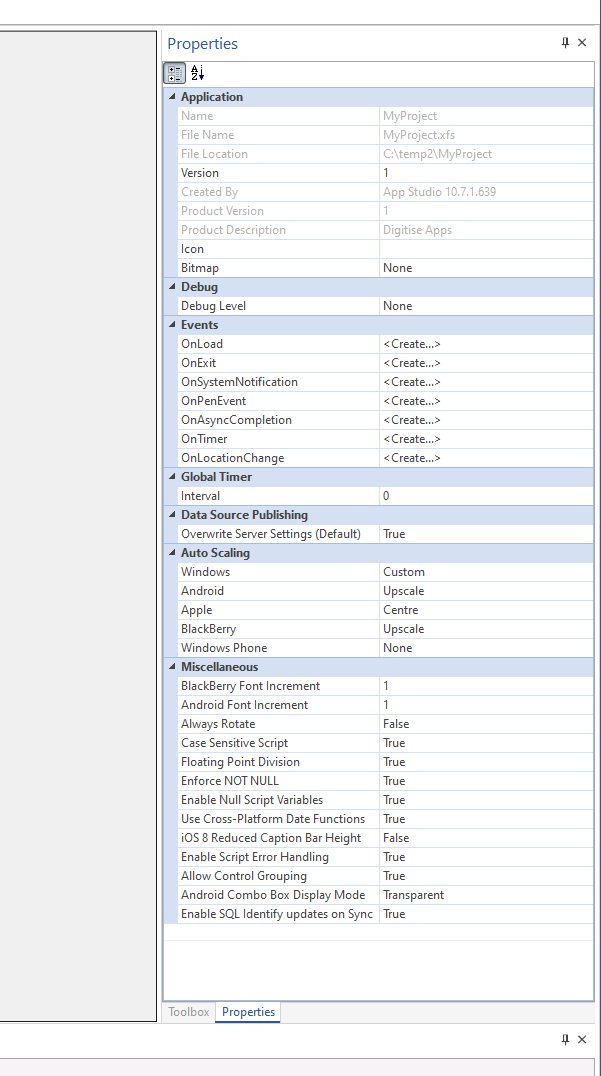The height and width of the screenshot is (1076, 601).
Task: Select the Debug Level property label
Action: pyautogui.click(x=213, y=306)
